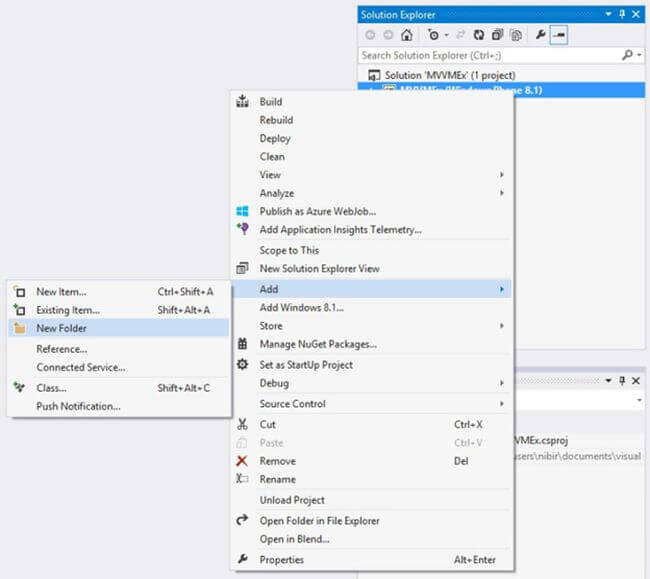
Task: Toggle the Show All Files icon
Action: [516, 35]
